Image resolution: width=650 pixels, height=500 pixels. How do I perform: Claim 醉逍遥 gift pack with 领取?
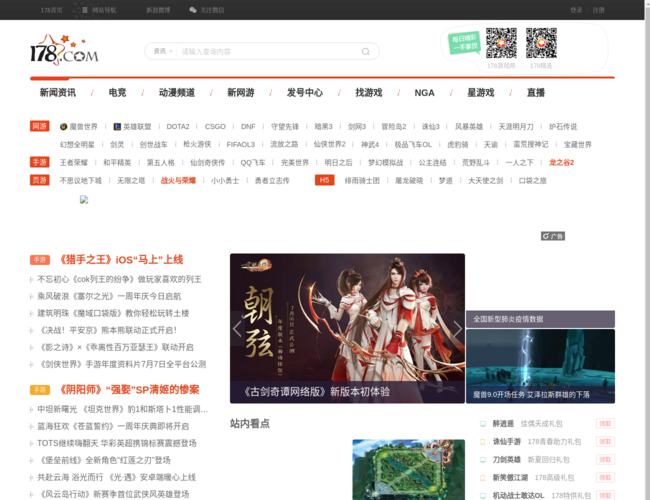605,424
